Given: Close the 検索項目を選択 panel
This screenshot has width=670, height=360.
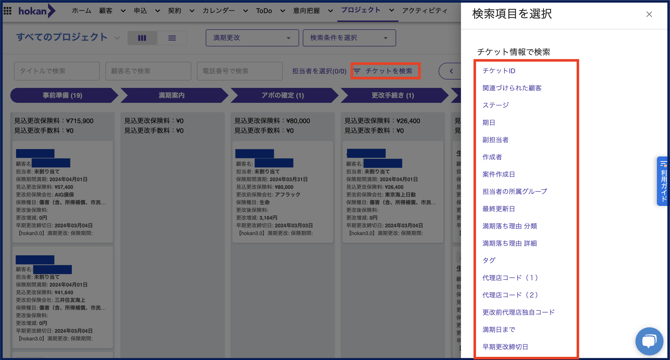Looking at the screenshot, I should (x=649, y=15).
